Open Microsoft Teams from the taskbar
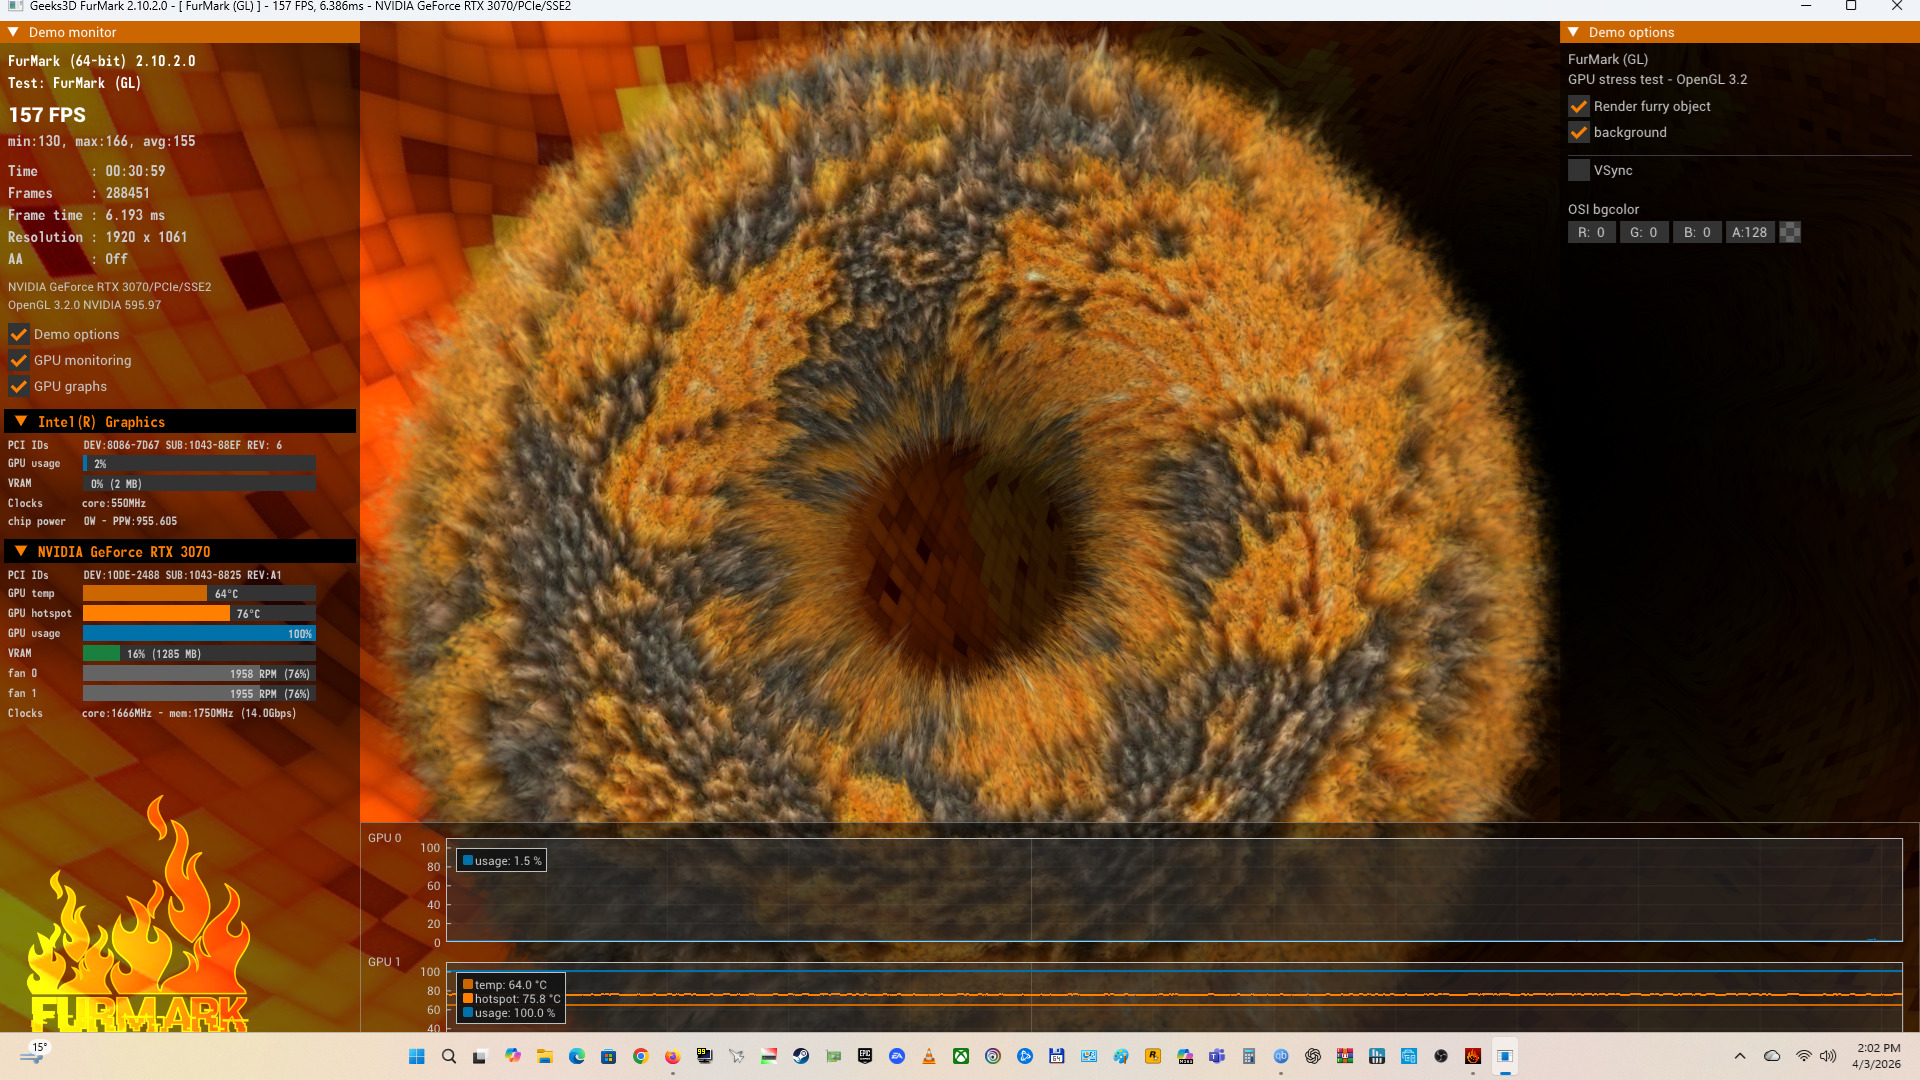The image size is (1920, 1080). pyautogui.click(x=1217, y=1056)
